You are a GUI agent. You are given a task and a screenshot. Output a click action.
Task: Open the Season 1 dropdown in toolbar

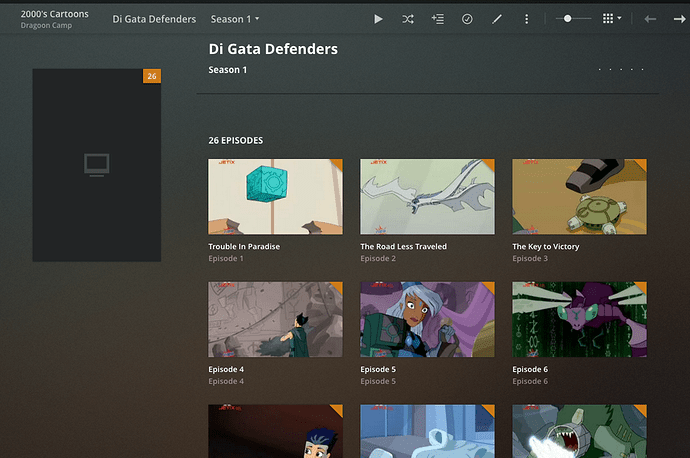235,19
